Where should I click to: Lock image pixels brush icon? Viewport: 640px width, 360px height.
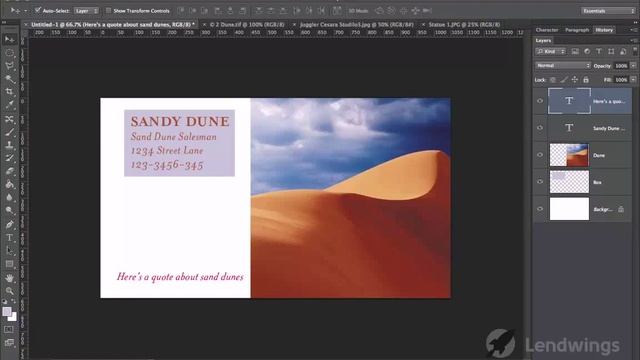(564, 80)
